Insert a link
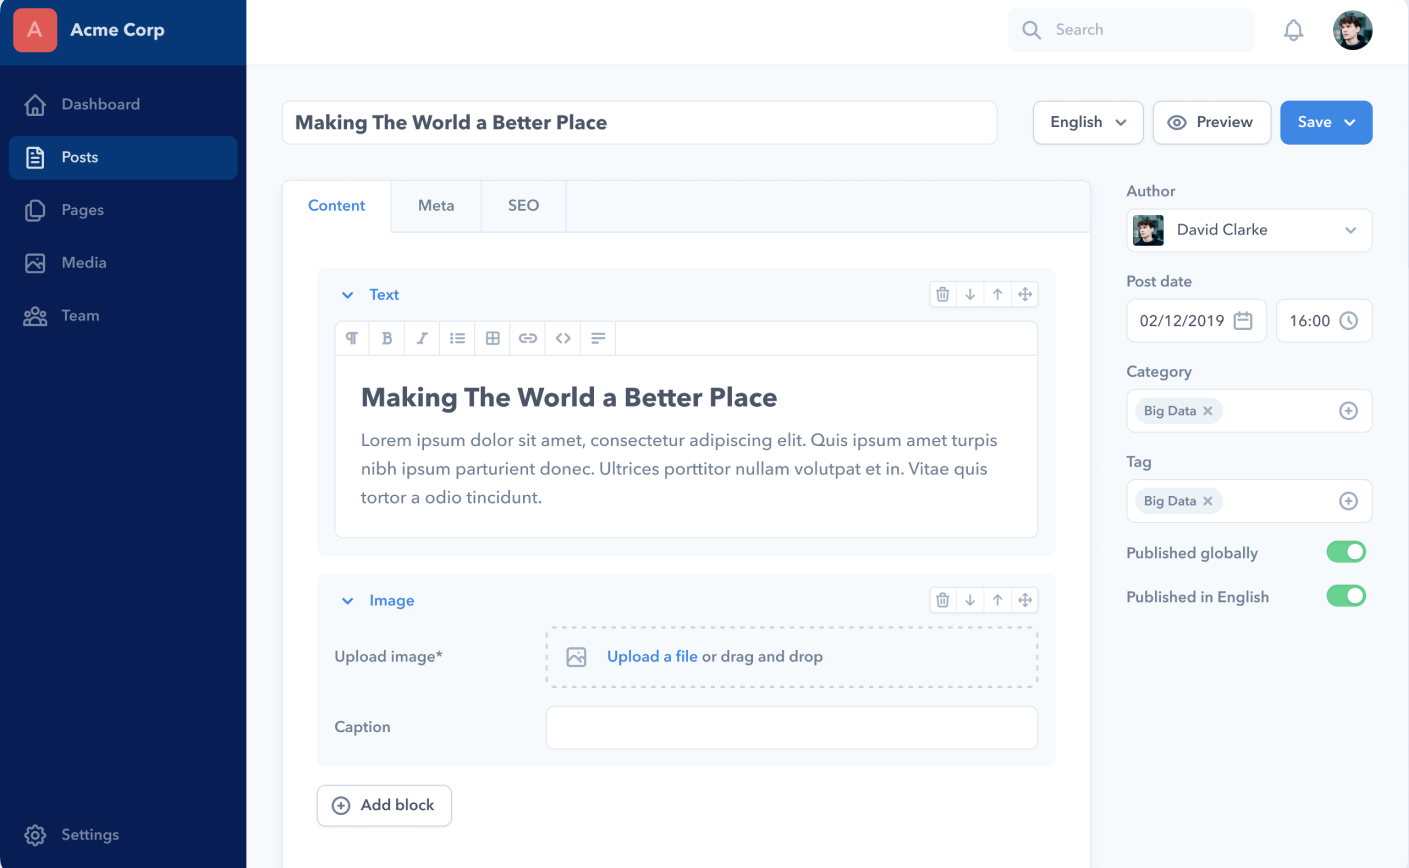Image resolution: width=1409 pixels, height=868 pixels. [528, 338]
